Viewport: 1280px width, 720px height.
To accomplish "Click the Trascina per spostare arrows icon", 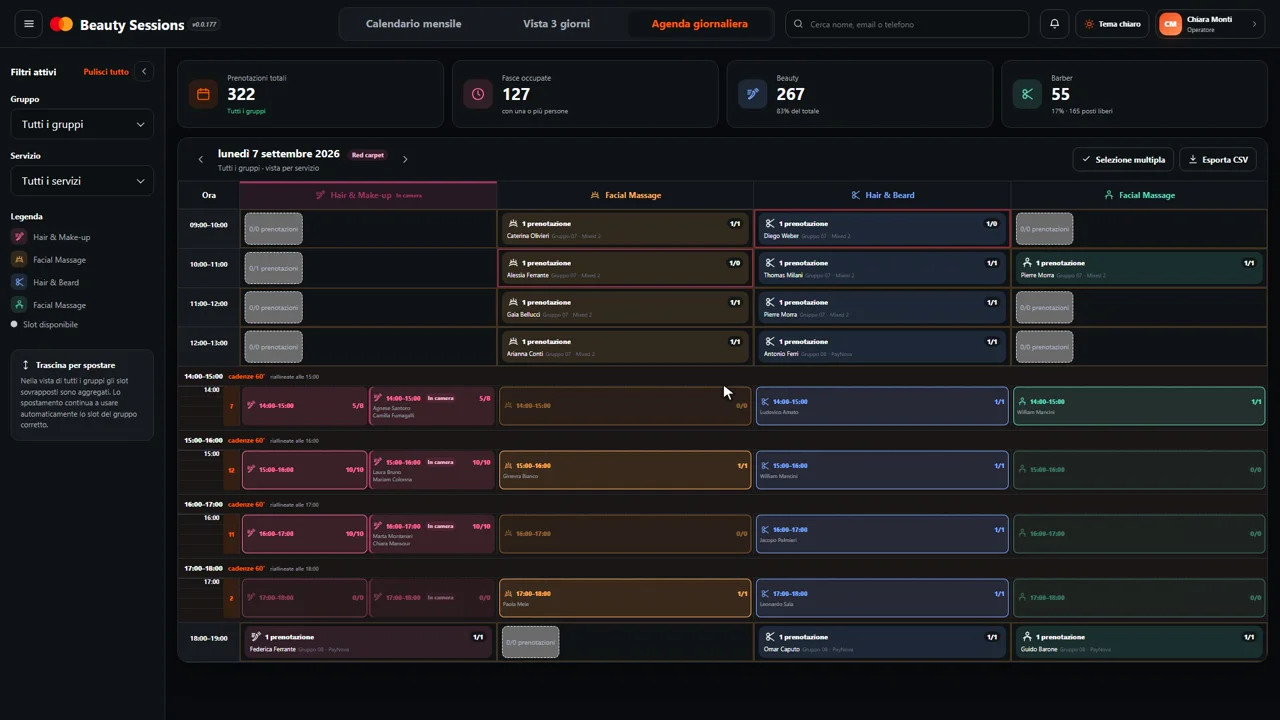I will point(25,366).
